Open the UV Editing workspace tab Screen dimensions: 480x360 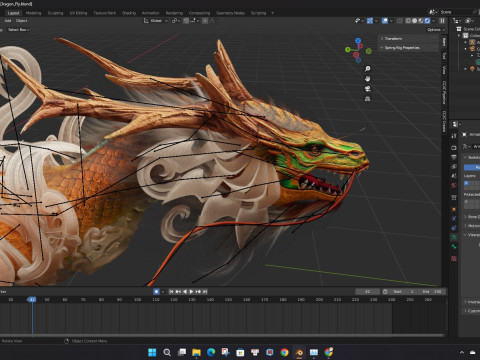78,13
